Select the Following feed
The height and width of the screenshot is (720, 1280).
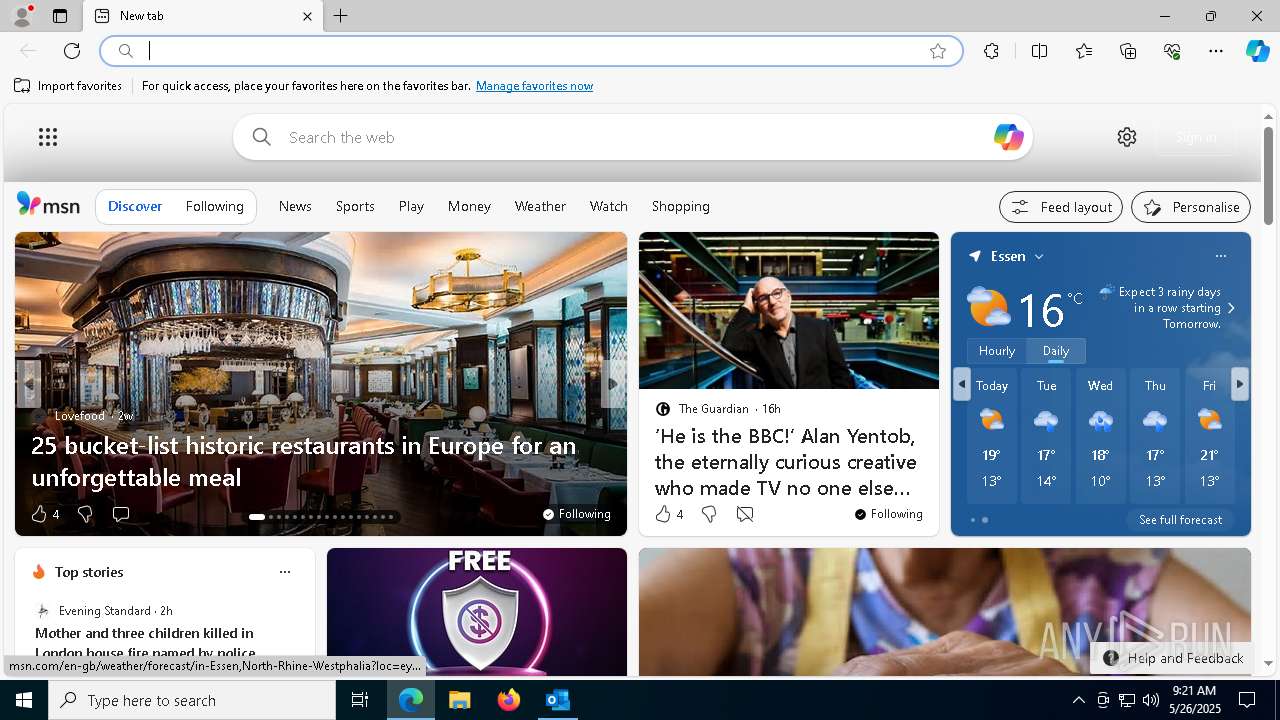215,206
